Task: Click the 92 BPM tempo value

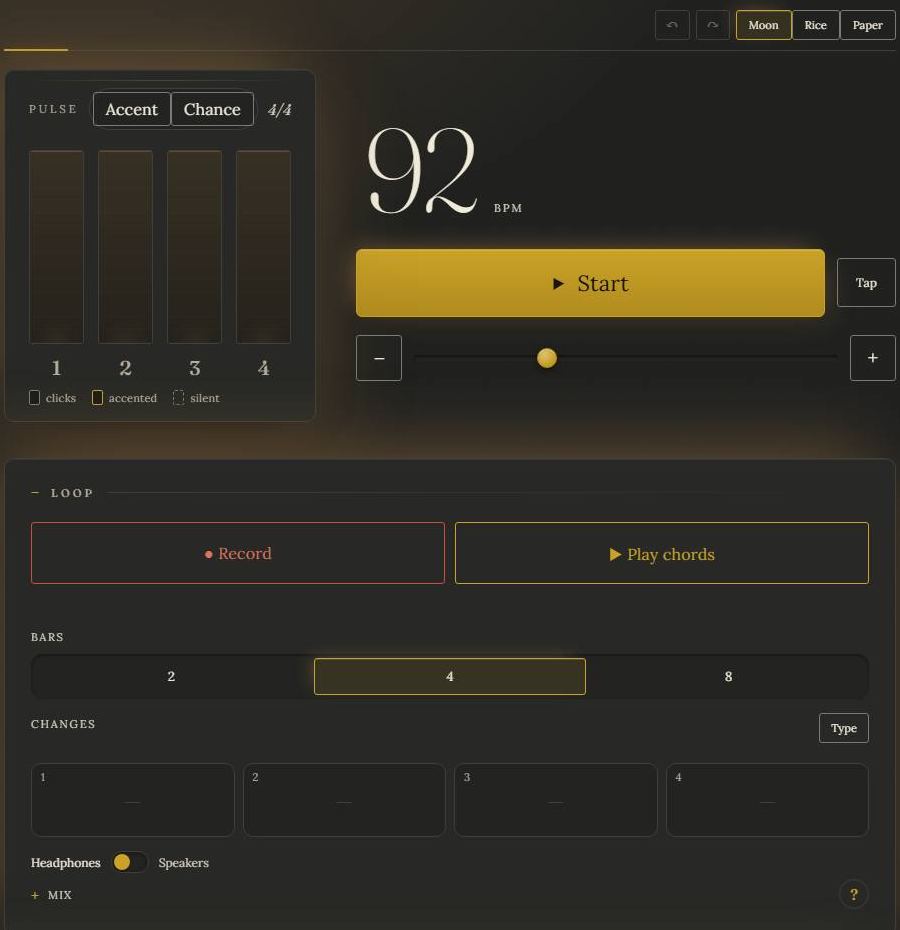Action: pyautogui.click(x=422, y=171)
